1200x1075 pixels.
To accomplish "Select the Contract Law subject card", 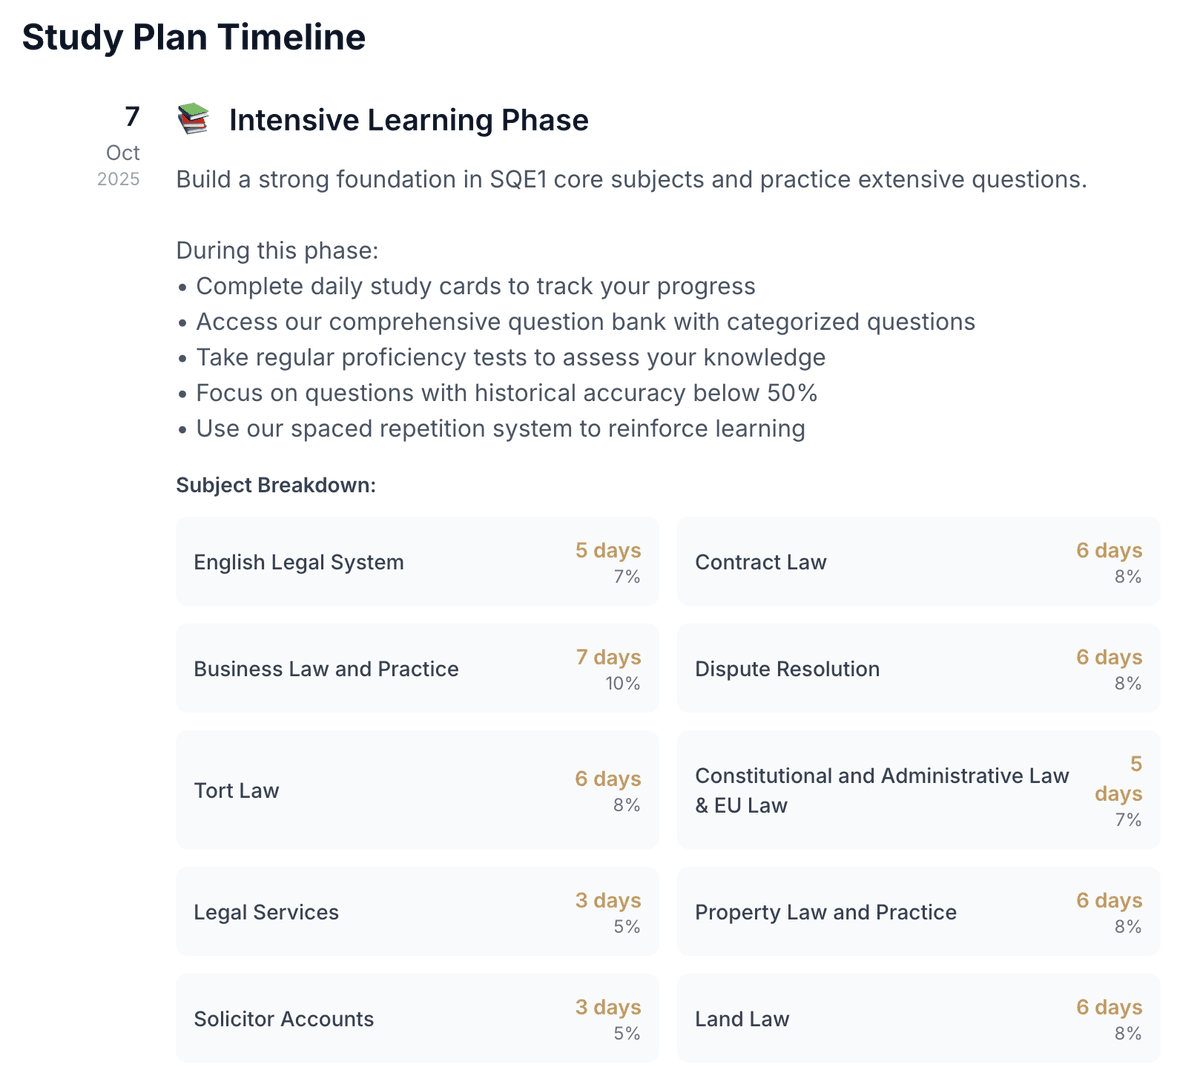I will pos(918,562).
